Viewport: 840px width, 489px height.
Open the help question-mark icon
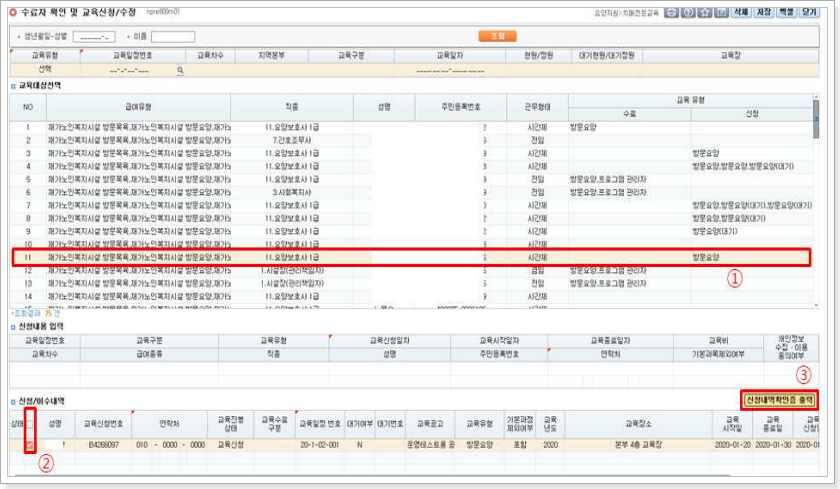tap(688, 12)
